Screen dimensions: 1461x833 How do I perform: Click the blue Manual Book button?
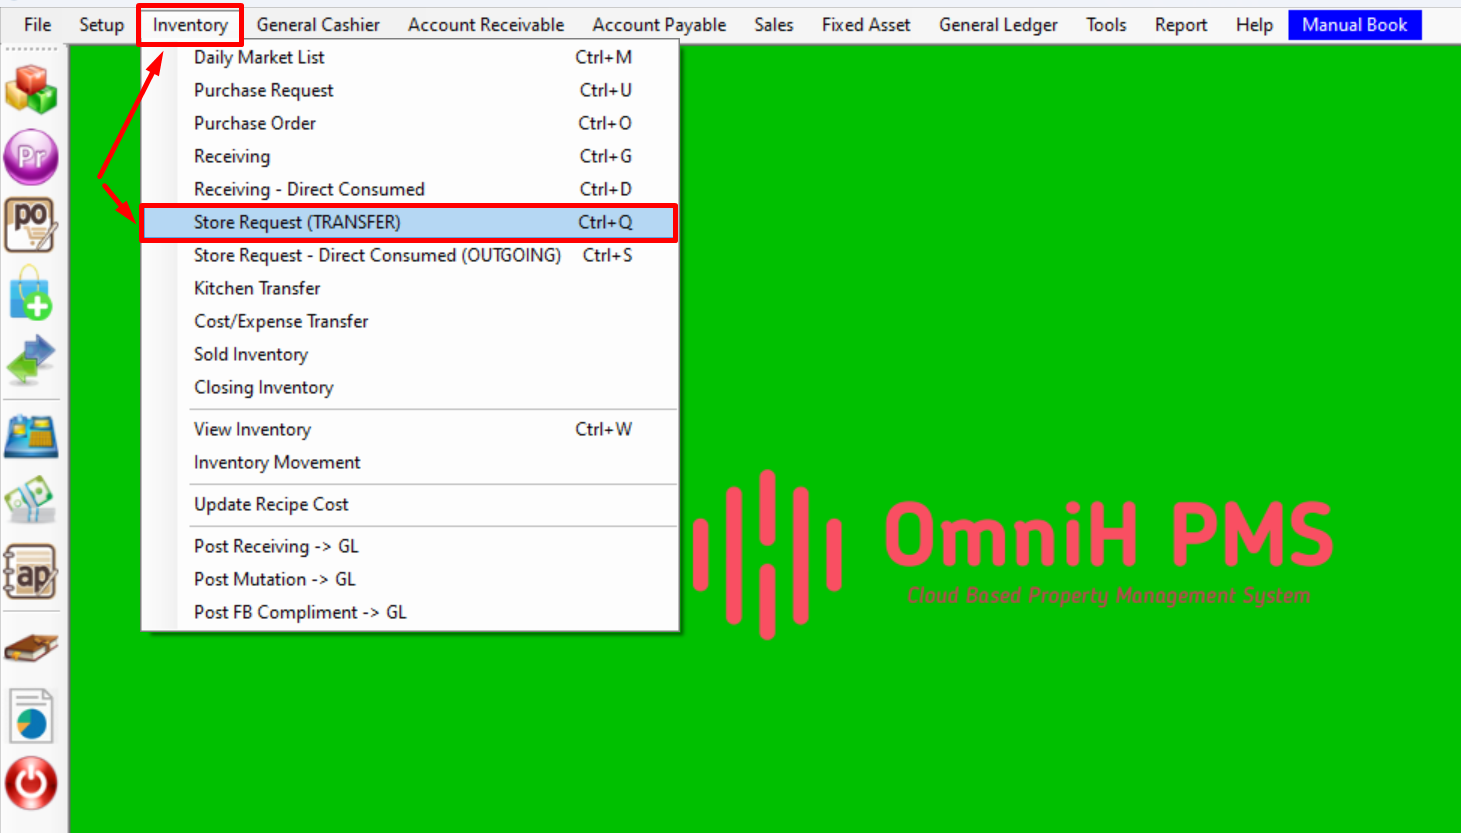(1355, 25)
